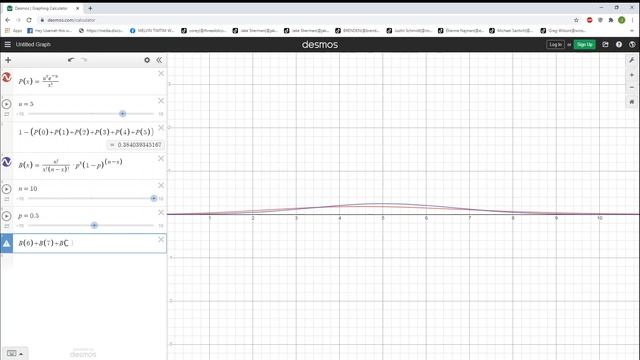
Task: Toggle visibility of B(x) graph
Action: pos(7,162)
